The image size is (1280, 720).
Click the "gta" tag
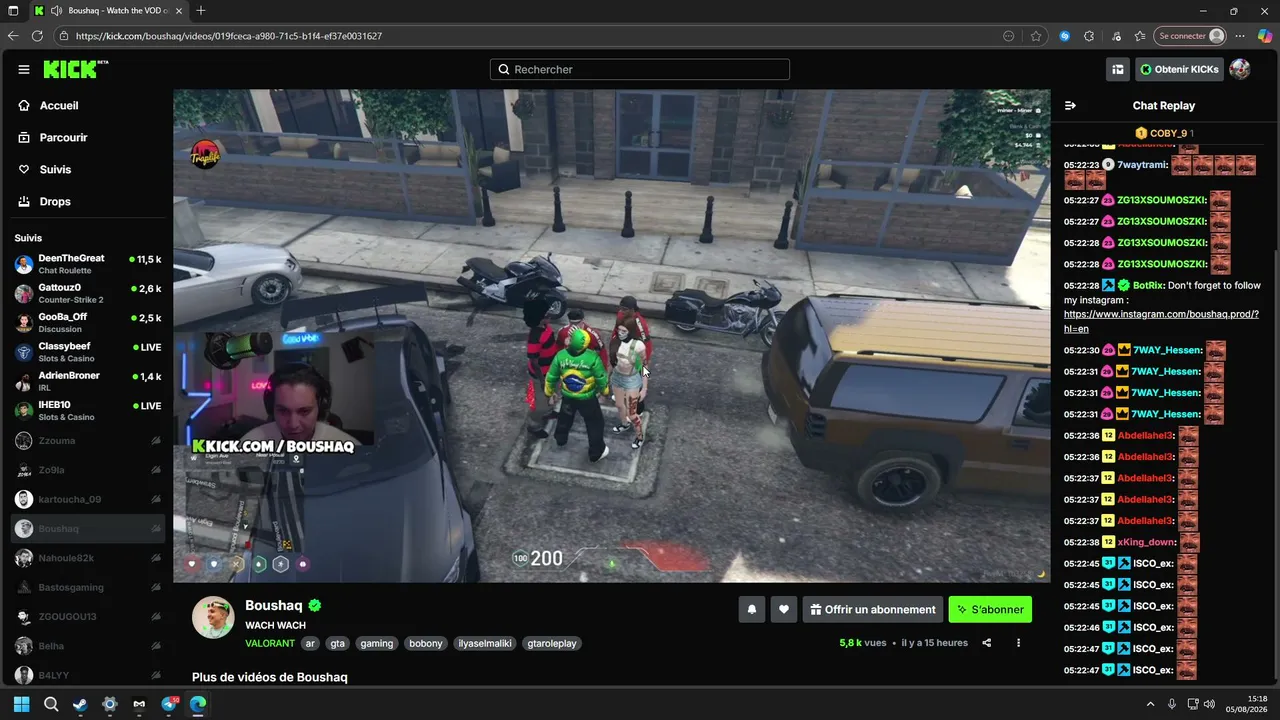(x=338, y=644)
